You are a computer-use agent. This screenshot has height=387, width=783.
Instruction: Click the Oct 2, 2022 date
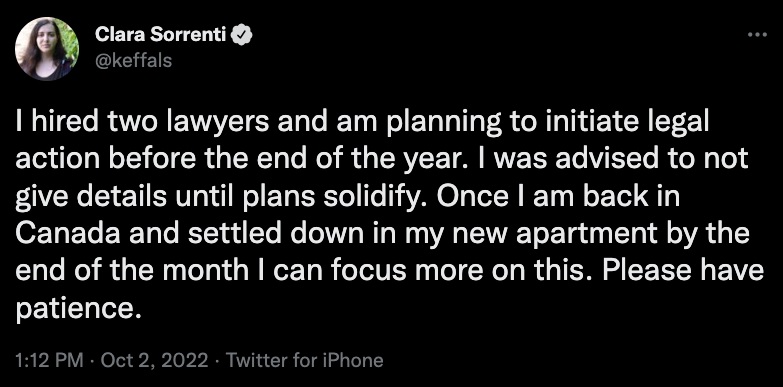[154, 360]
